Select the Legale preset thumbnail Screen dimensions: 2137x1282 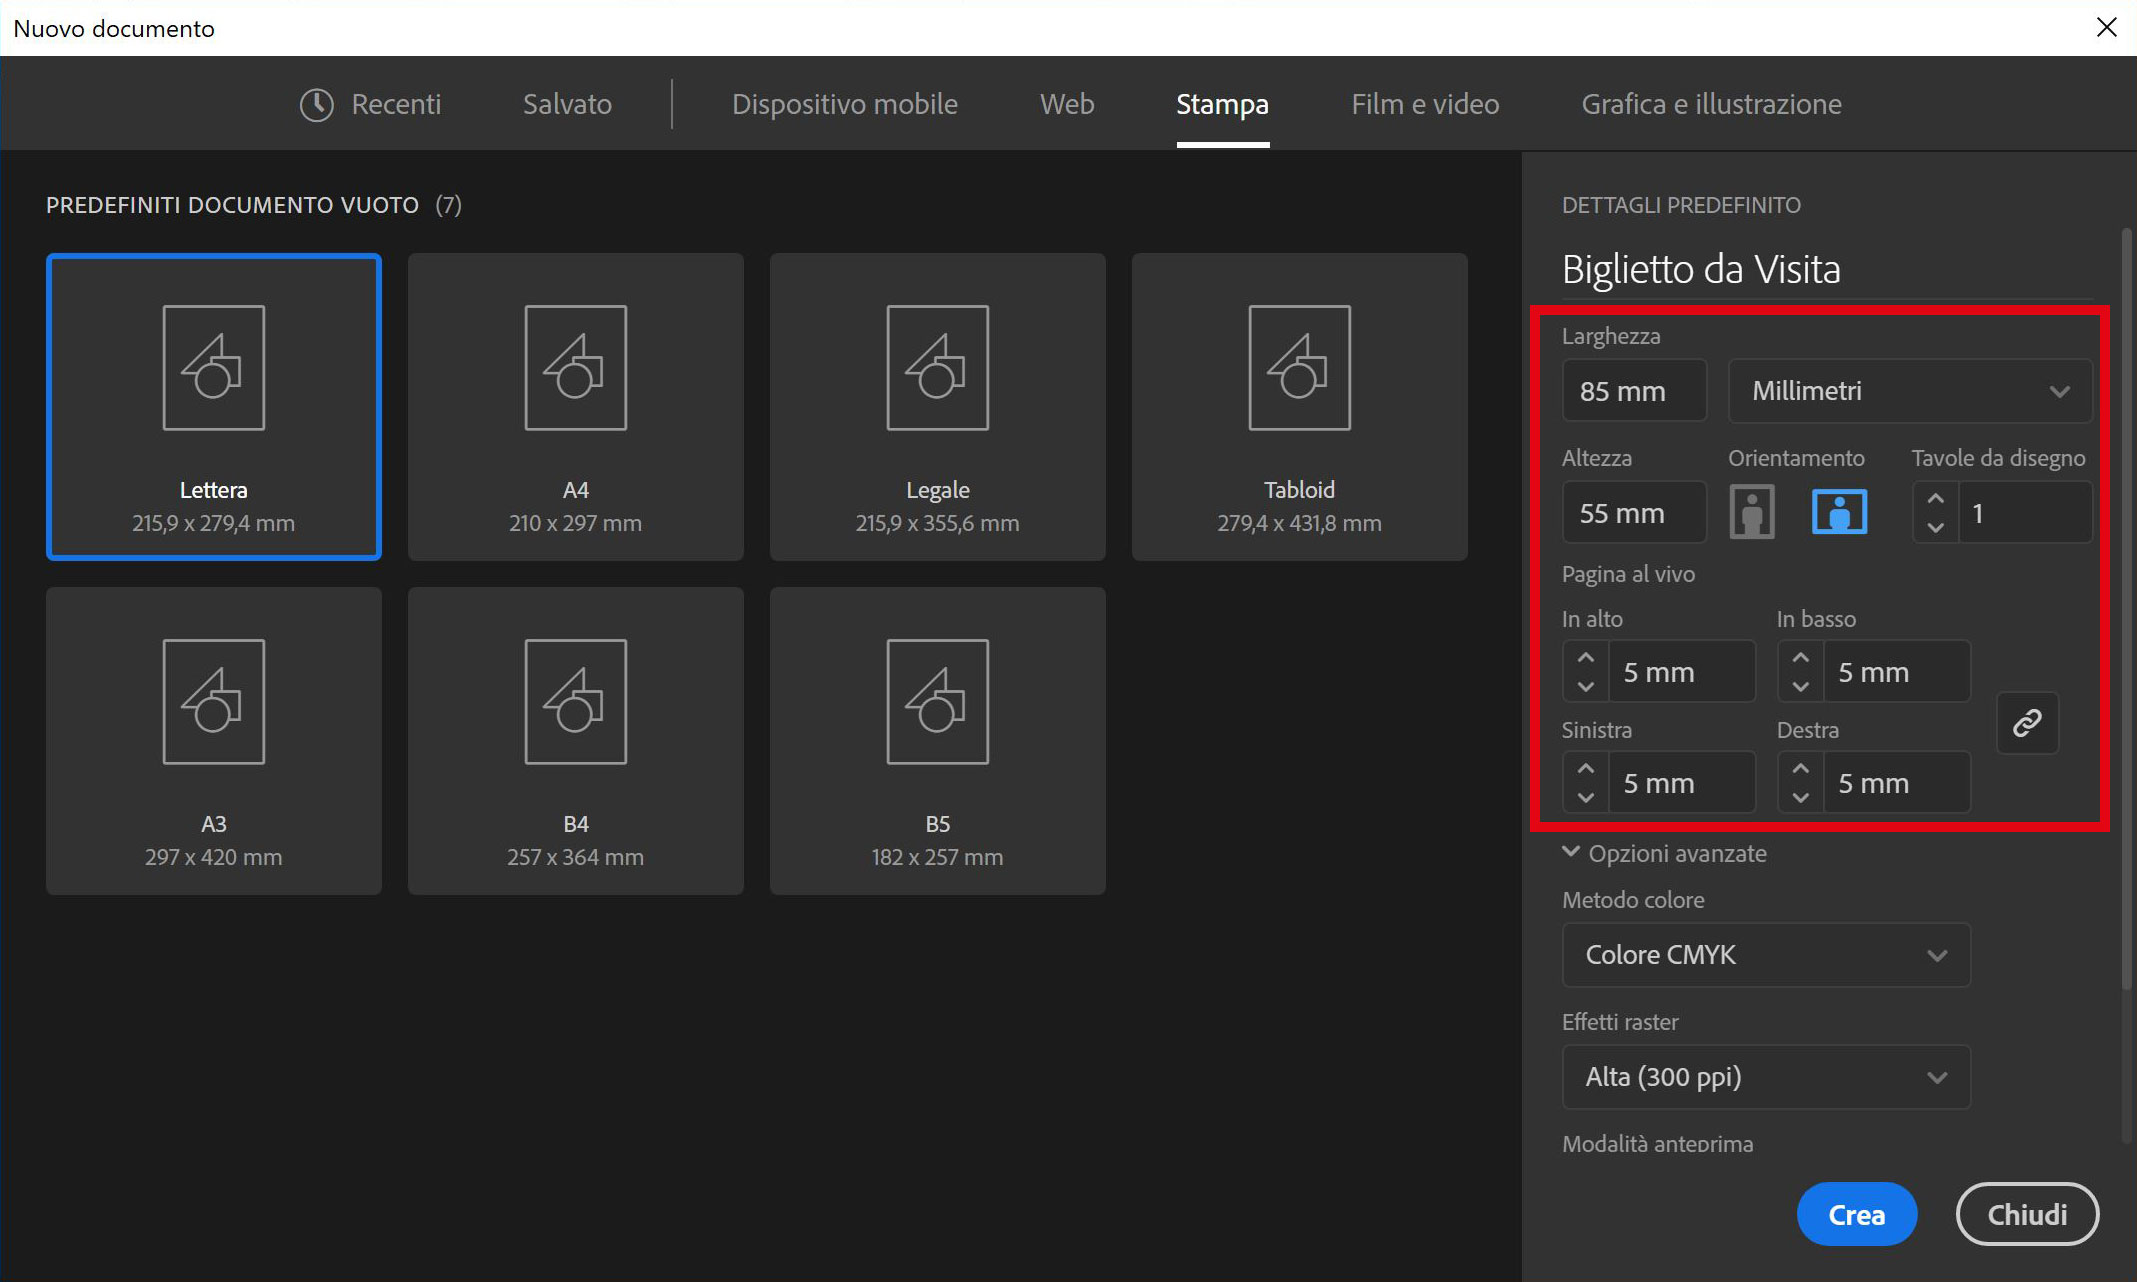937,406
